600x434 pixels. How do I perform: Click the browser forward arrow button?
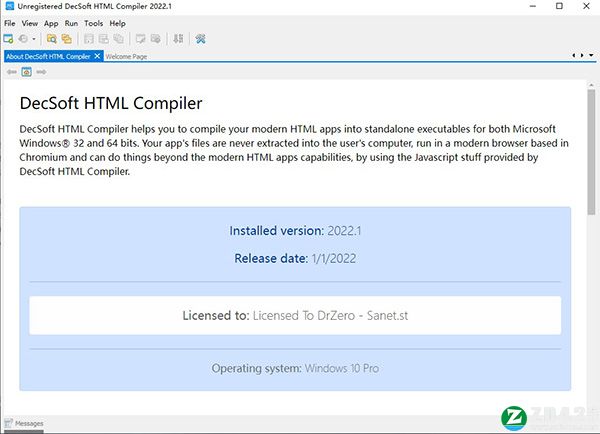(41, 72)
